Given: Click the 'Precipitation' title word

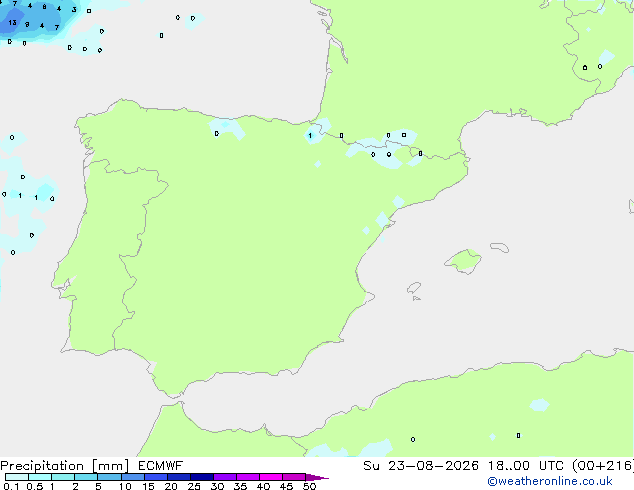Looking at the screenshot, I should tap(42, 466).
